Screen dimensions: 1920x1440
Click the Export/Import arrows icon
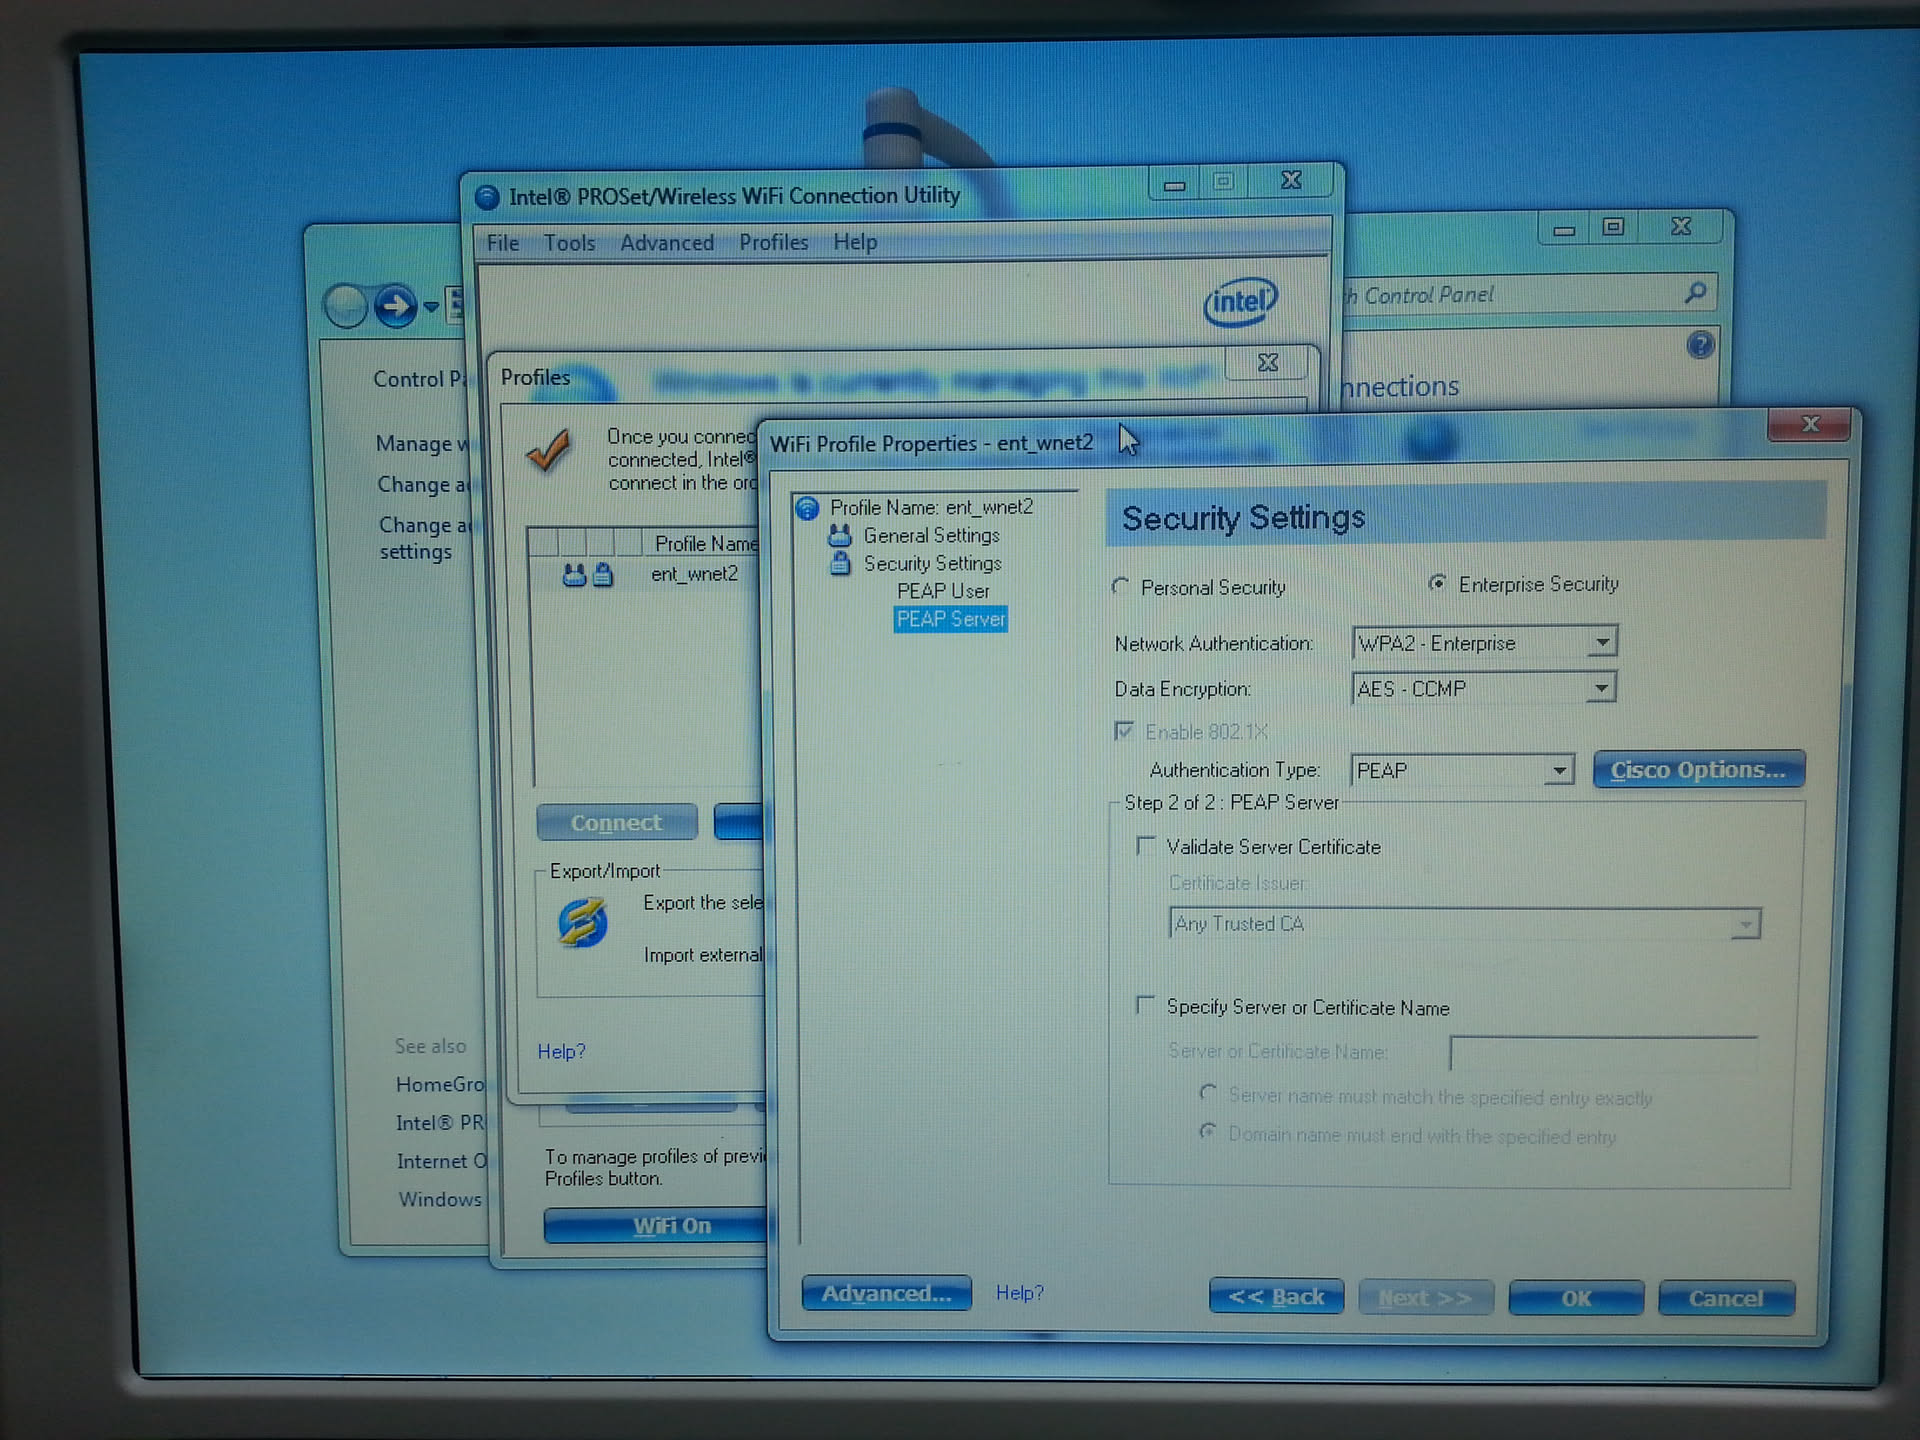pos(583,922)
